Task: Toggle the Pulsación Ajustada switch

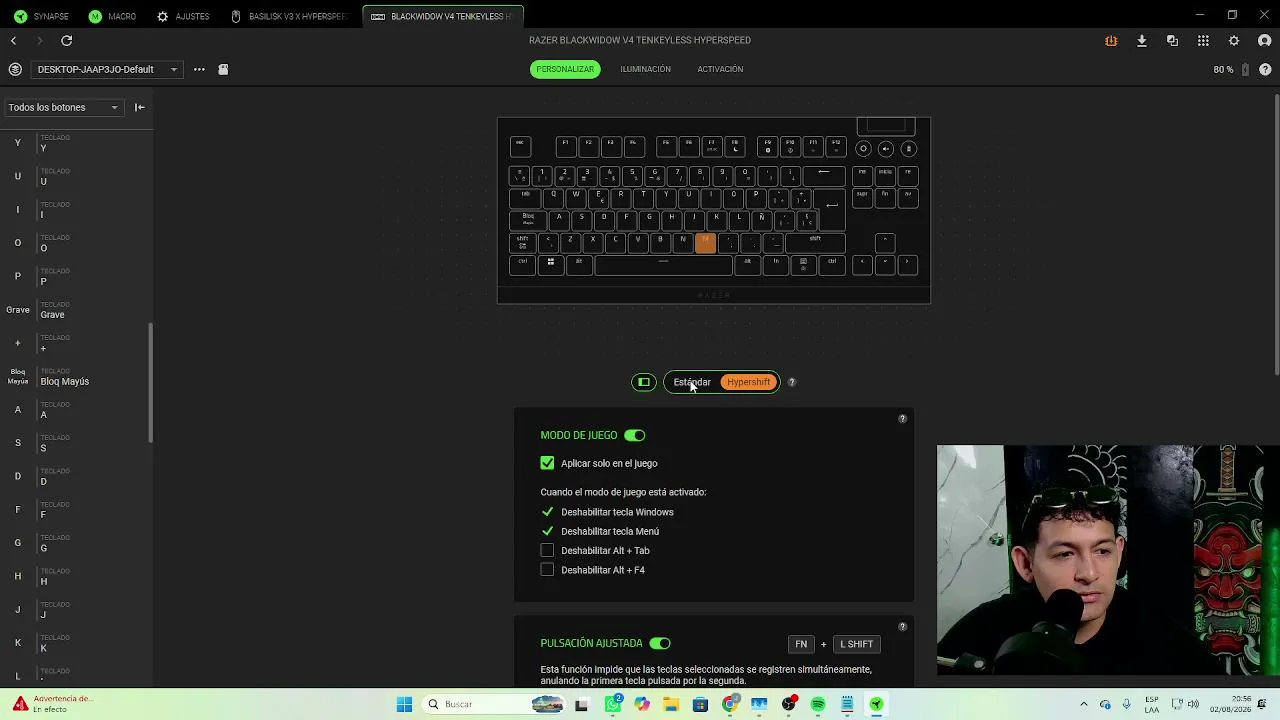Action: [660, 643]
